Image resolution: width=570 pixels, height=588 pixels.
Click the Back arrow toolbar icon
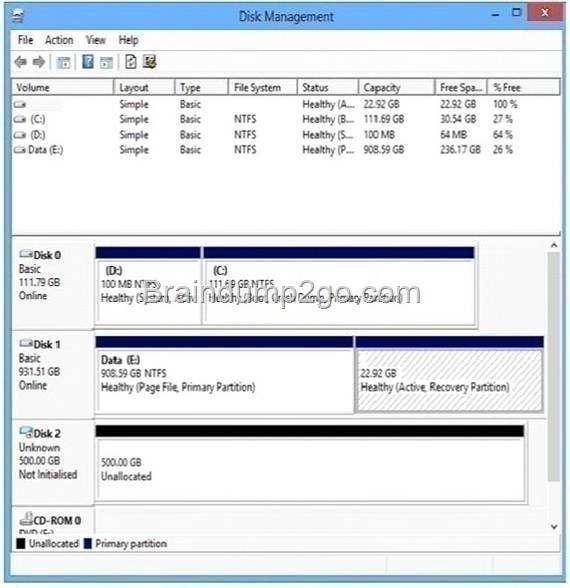(x=21, y=62)
